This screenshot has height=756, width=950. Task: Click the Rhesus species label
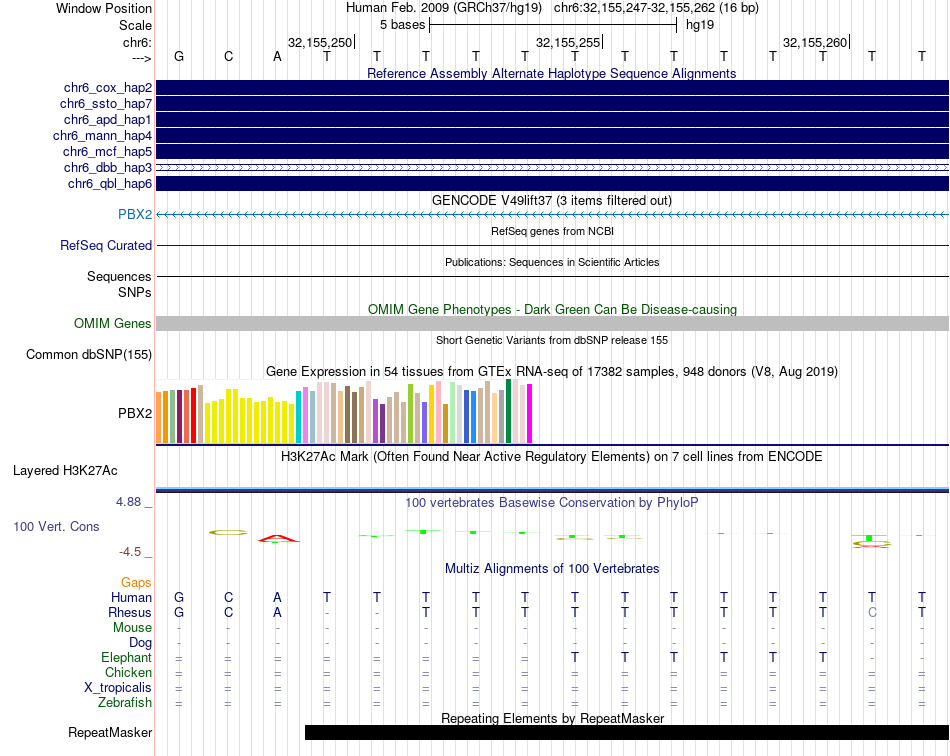click(130, 612)
